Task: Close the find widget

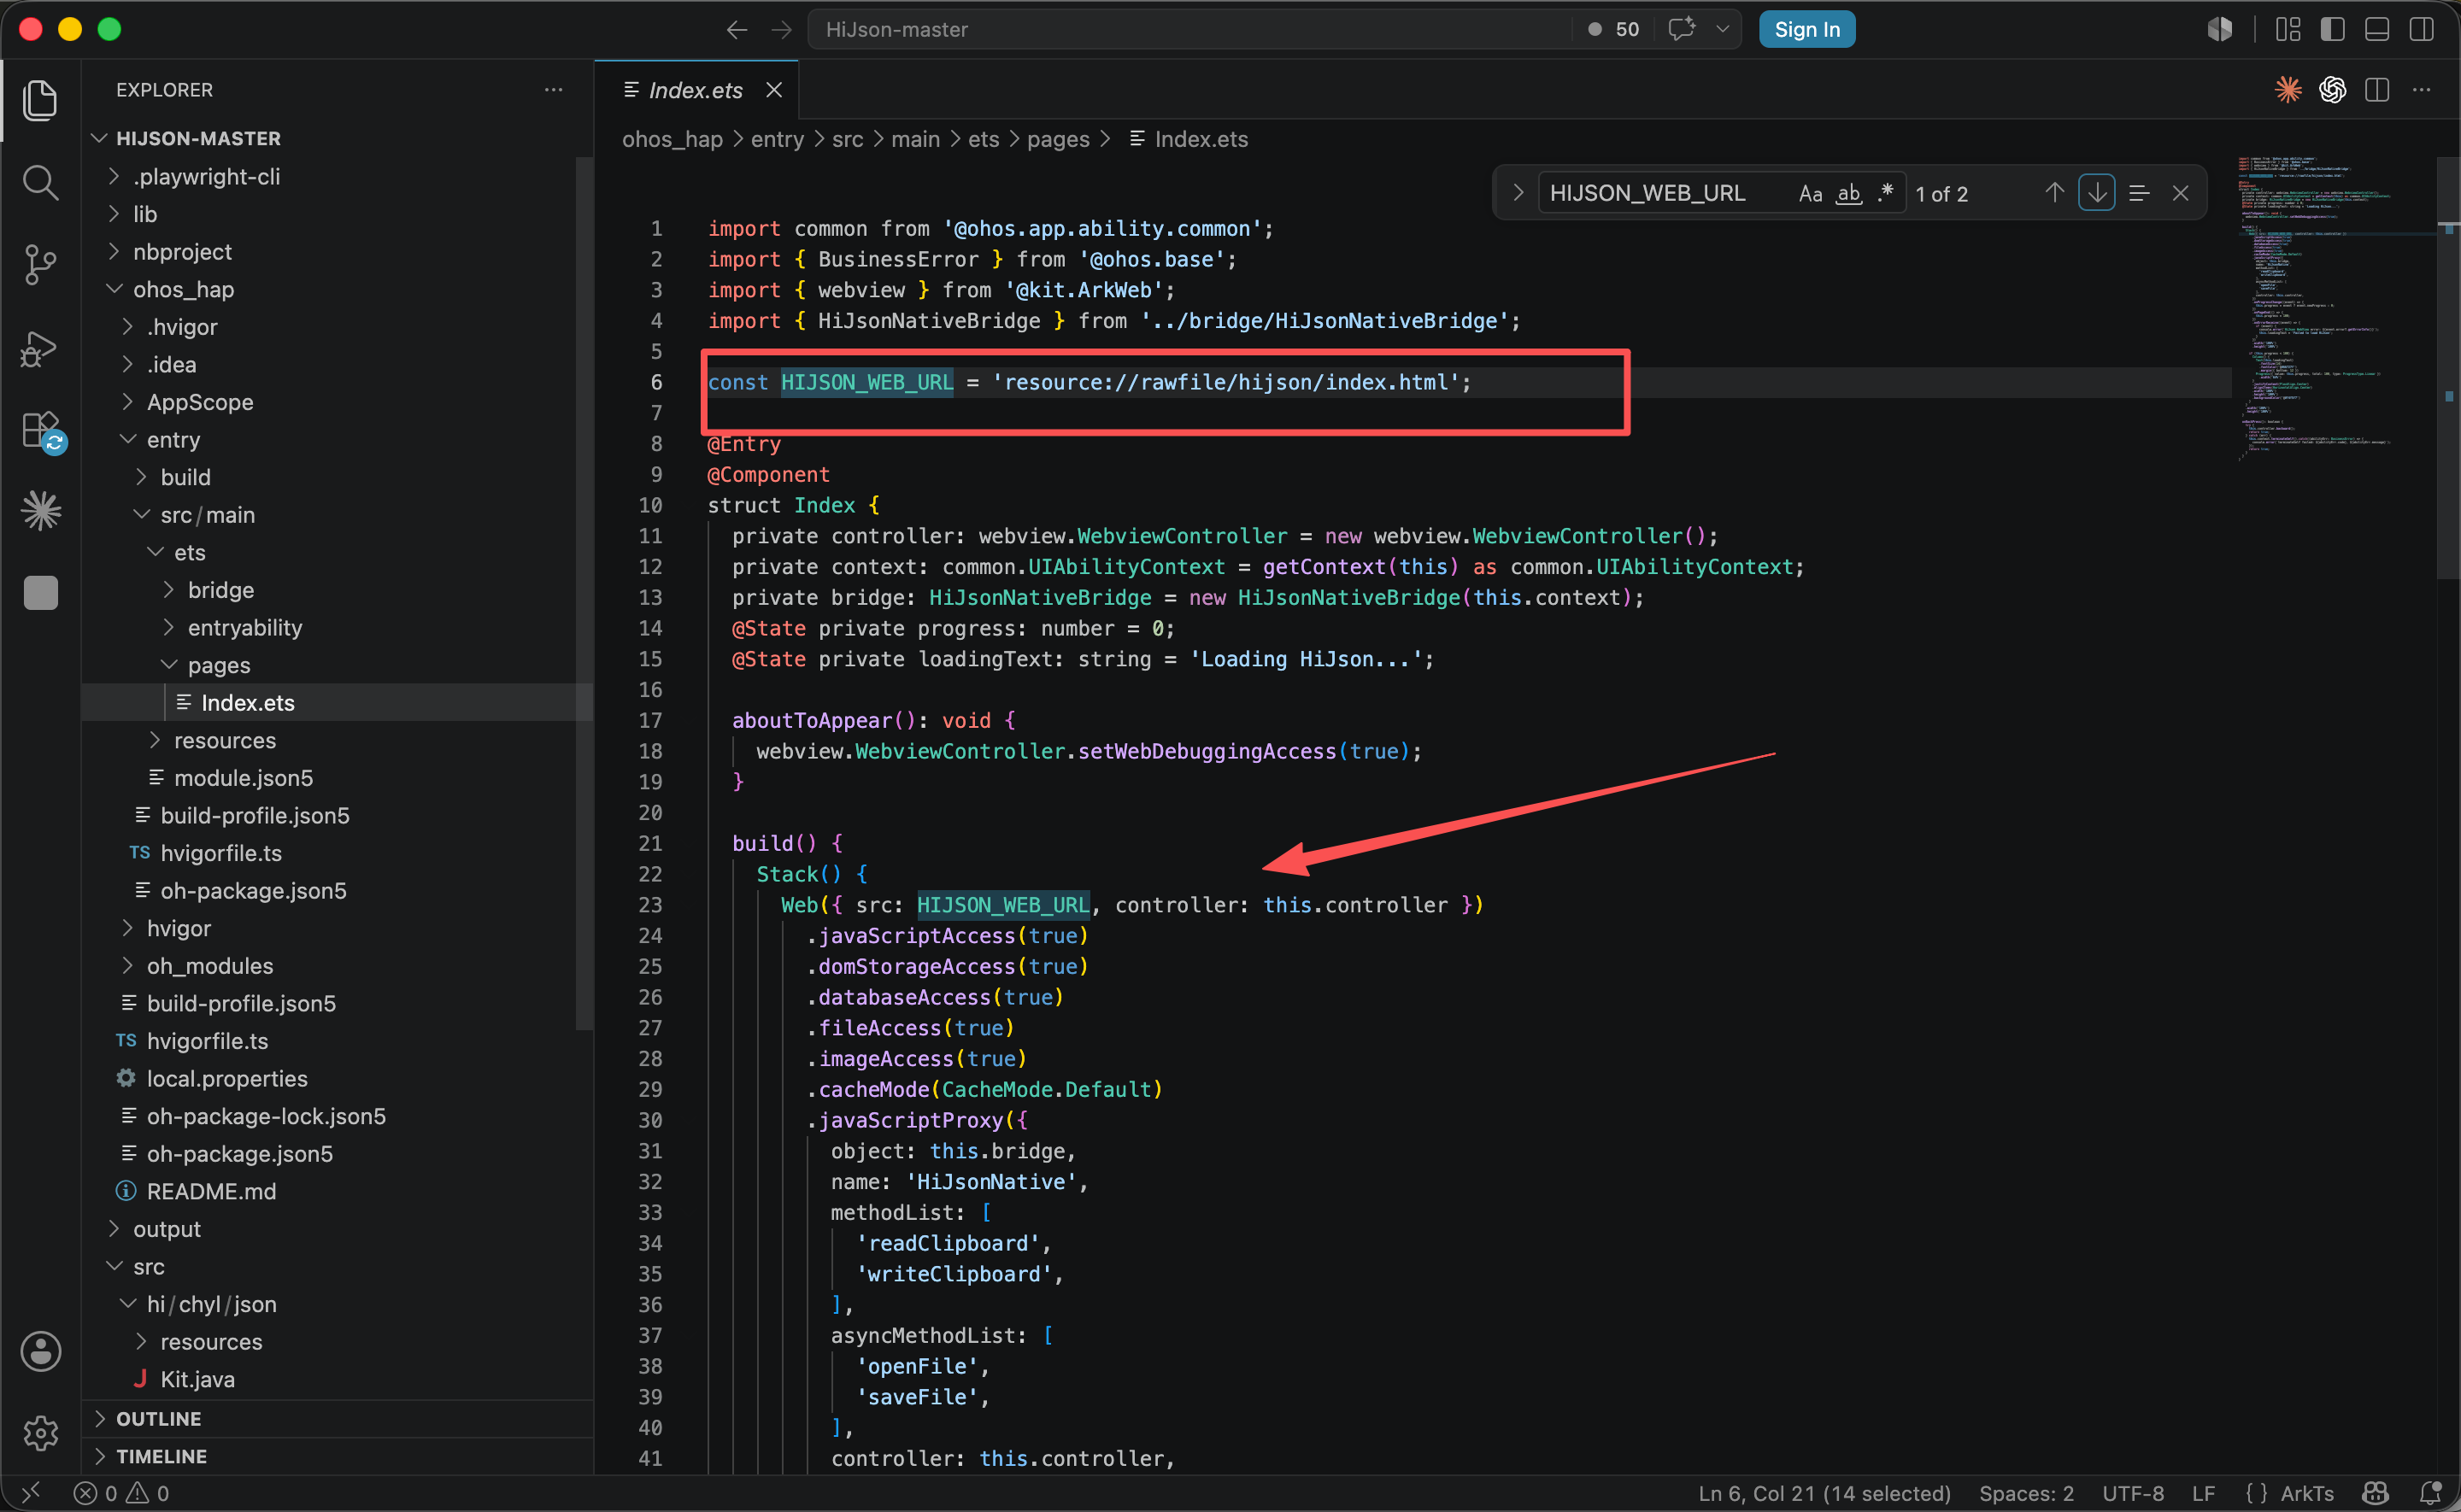Action: [2180, 193]
